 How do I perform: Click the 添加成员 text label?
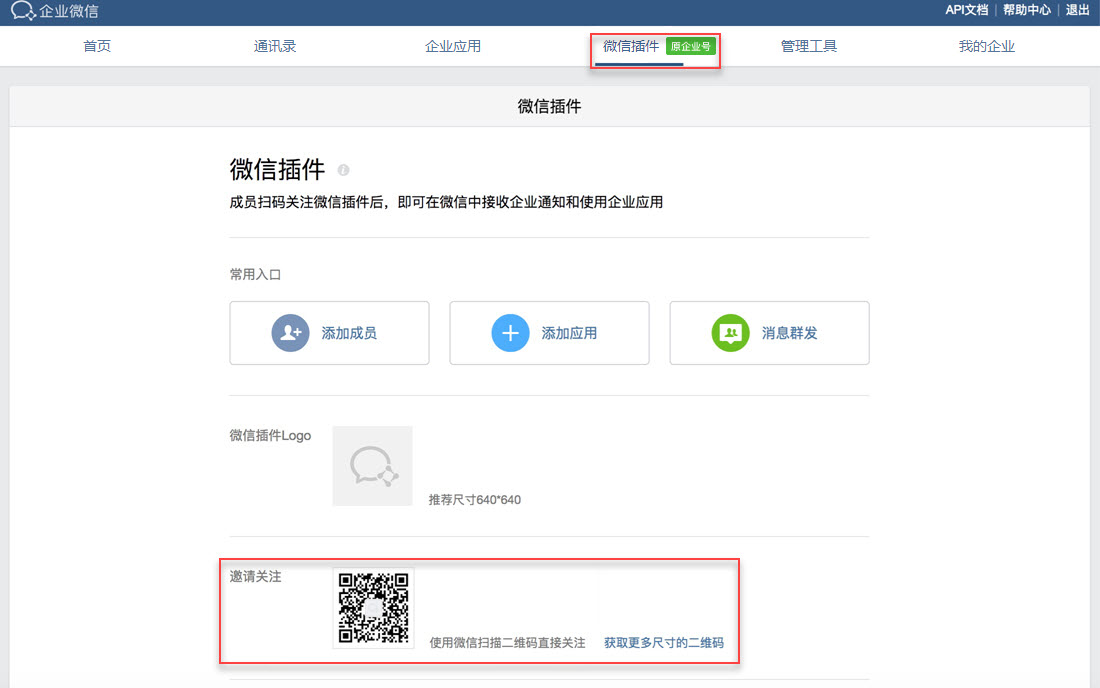349,333
